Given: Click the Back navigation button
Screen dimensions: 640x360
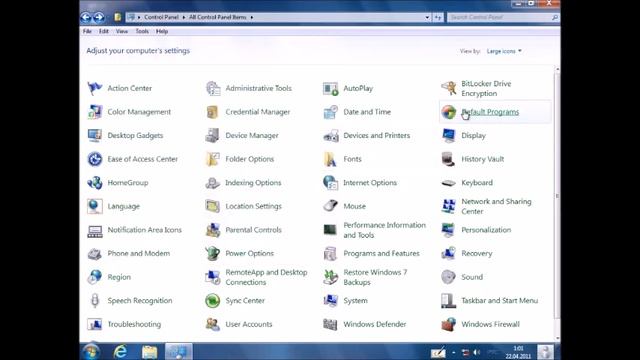Looking at the screenshot, I should [86, 18].
